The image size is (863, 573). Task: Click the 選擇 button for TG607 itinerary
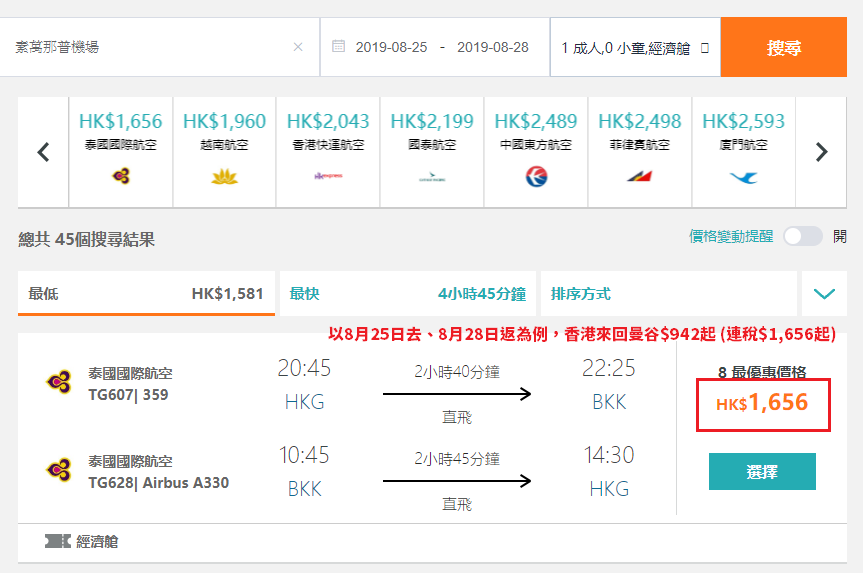pyautogui.click(x=762, y=472)
